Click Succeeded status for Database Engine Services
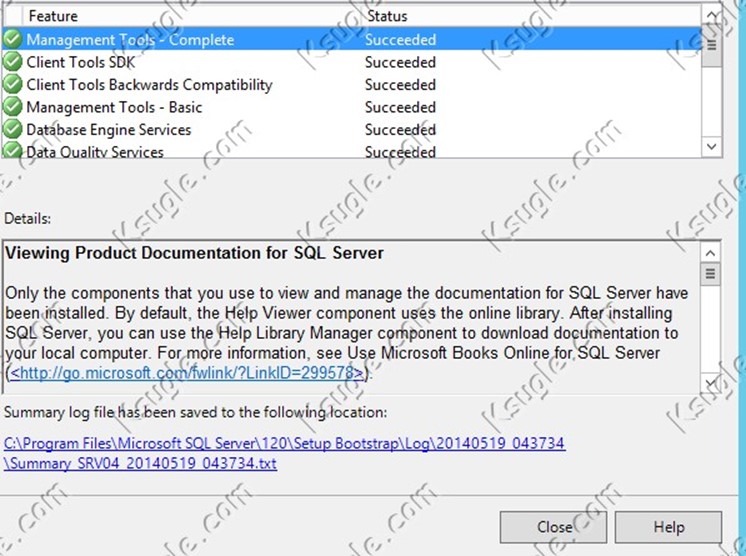 (x=400, y=129)
